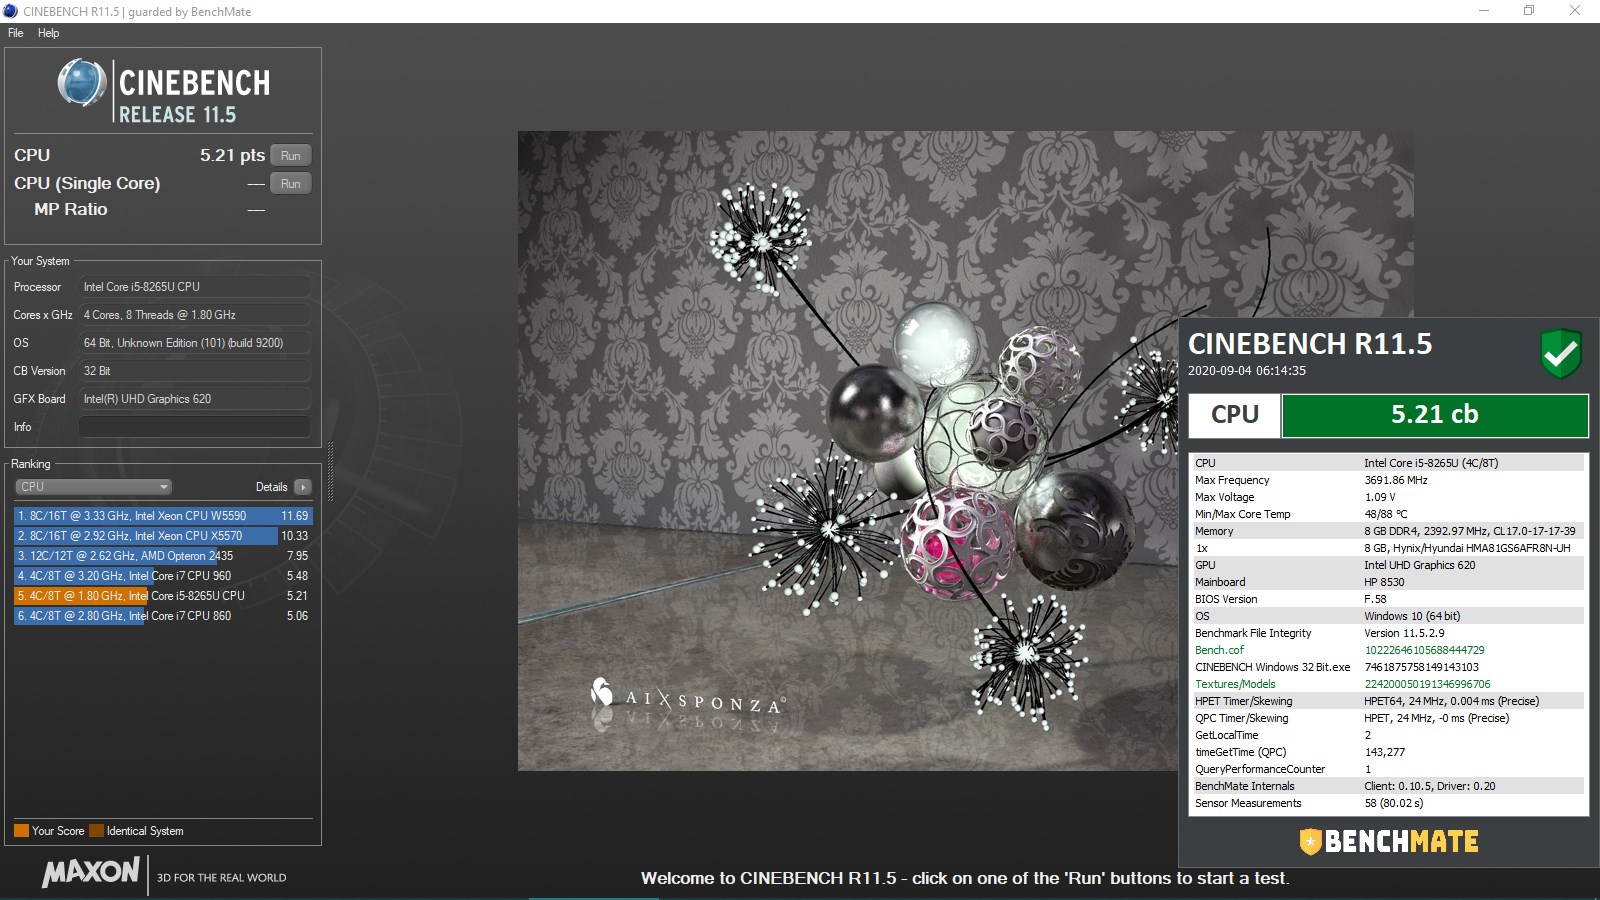Click the 5.21 pts CPU score
Image resolution: width=1600 pixels, height=900 pixels.
(232, 155)
